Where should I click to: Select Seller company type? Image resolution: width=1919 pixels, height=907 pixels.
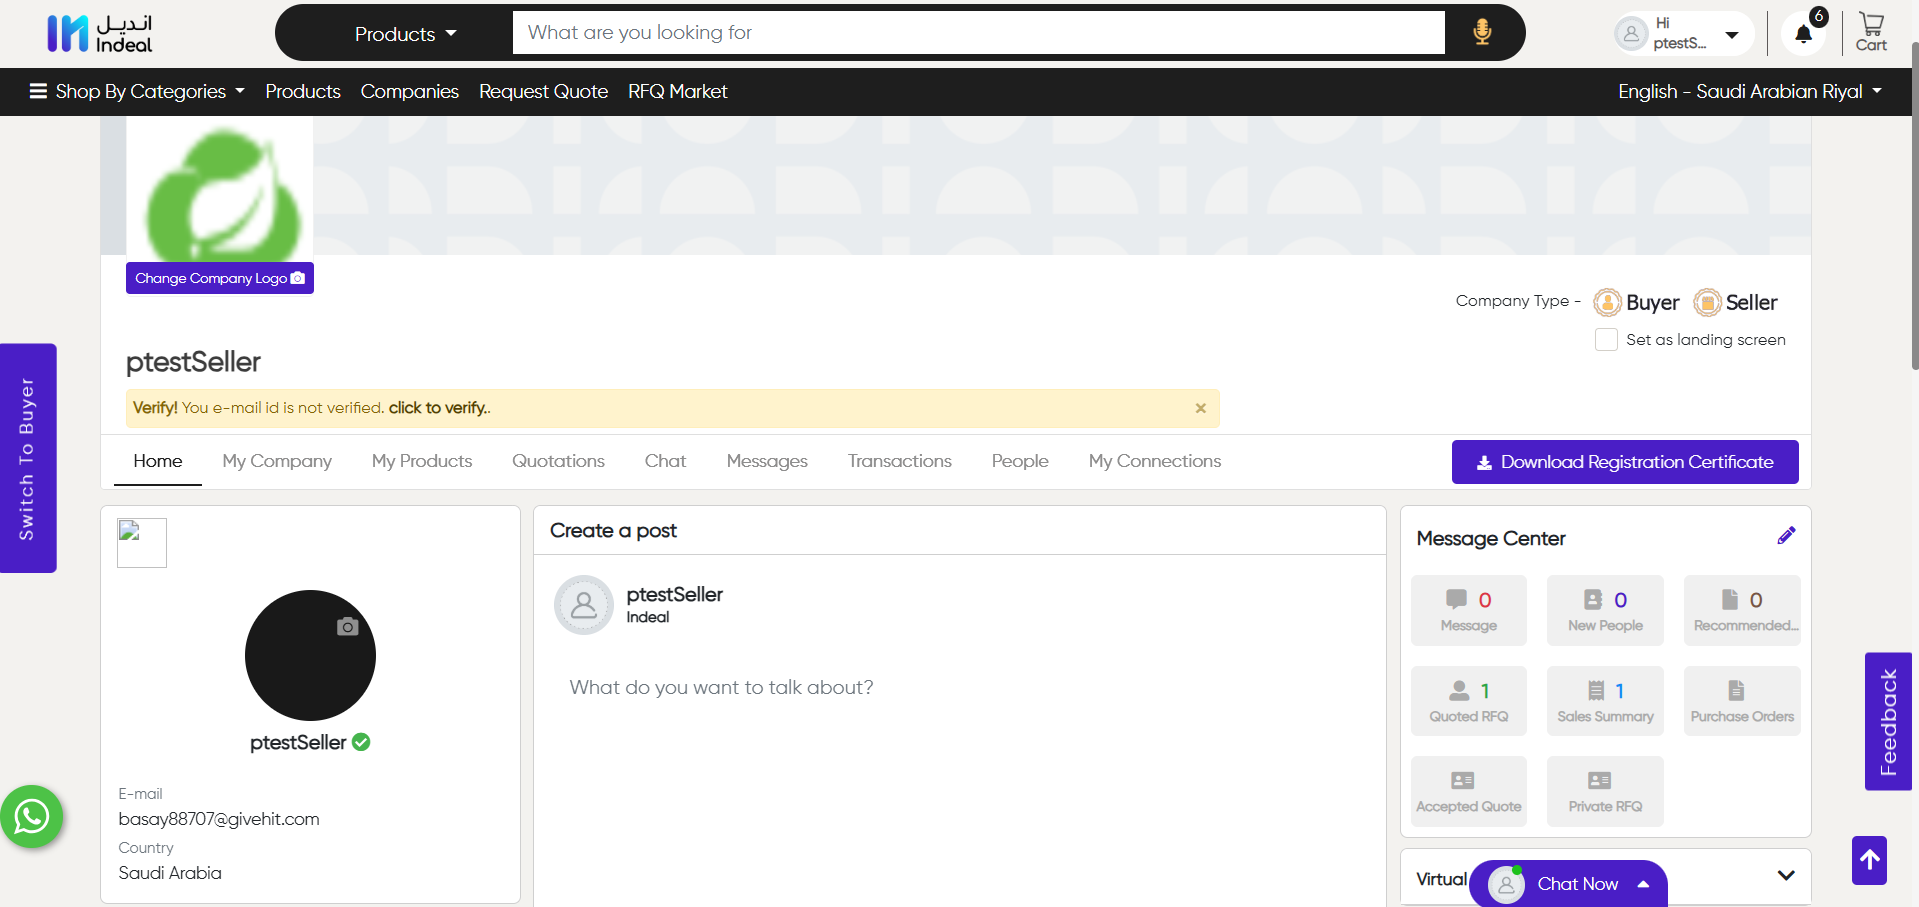click(x=1736, y=302)
